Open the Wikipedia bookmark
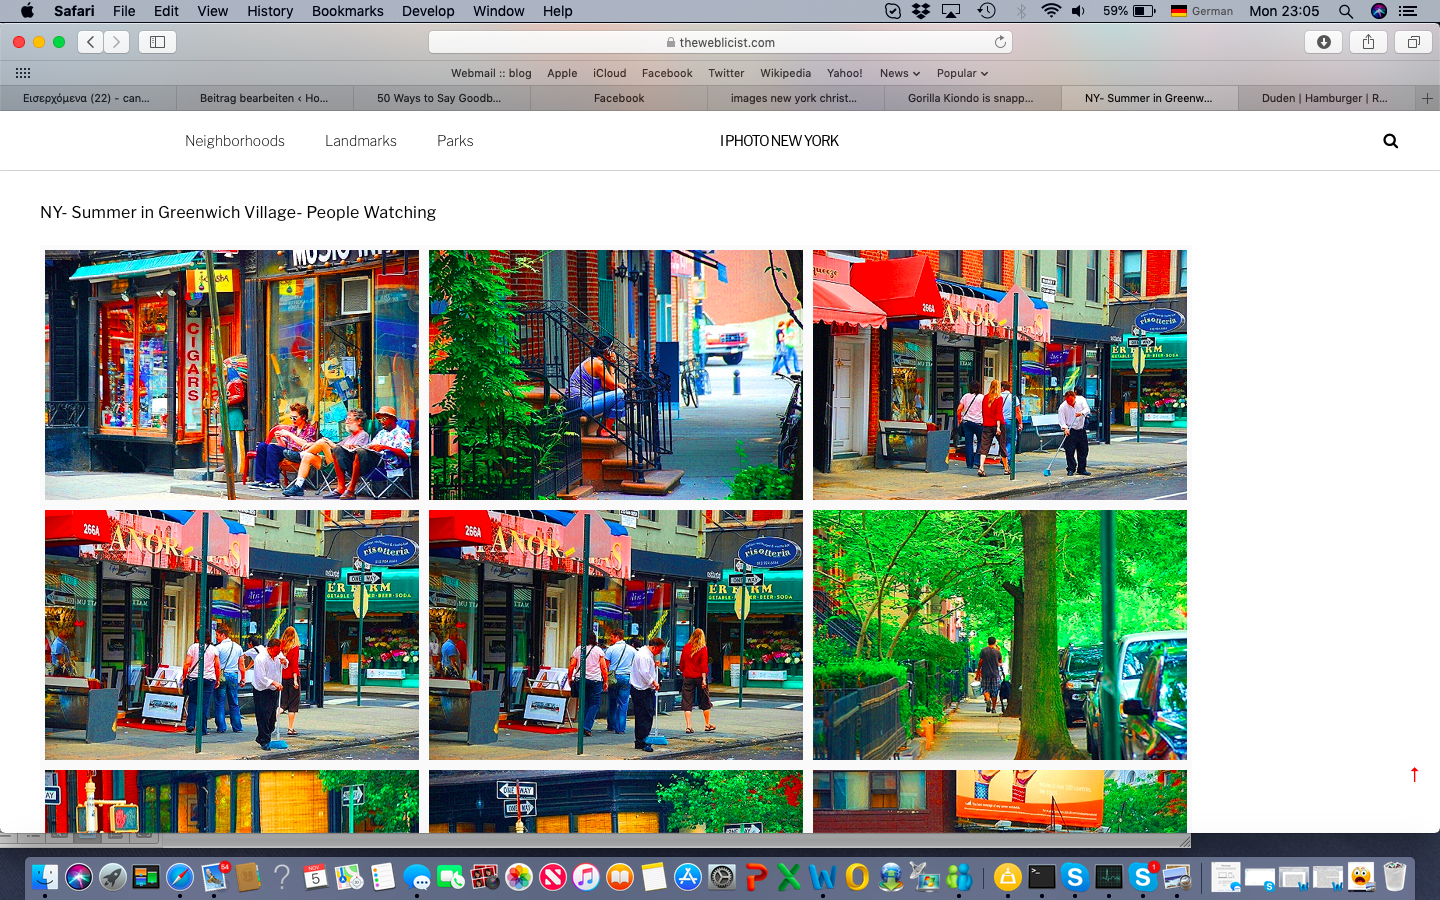This screenshot has height=900, width=1440. pyautogui.click(x=785, y=73)
